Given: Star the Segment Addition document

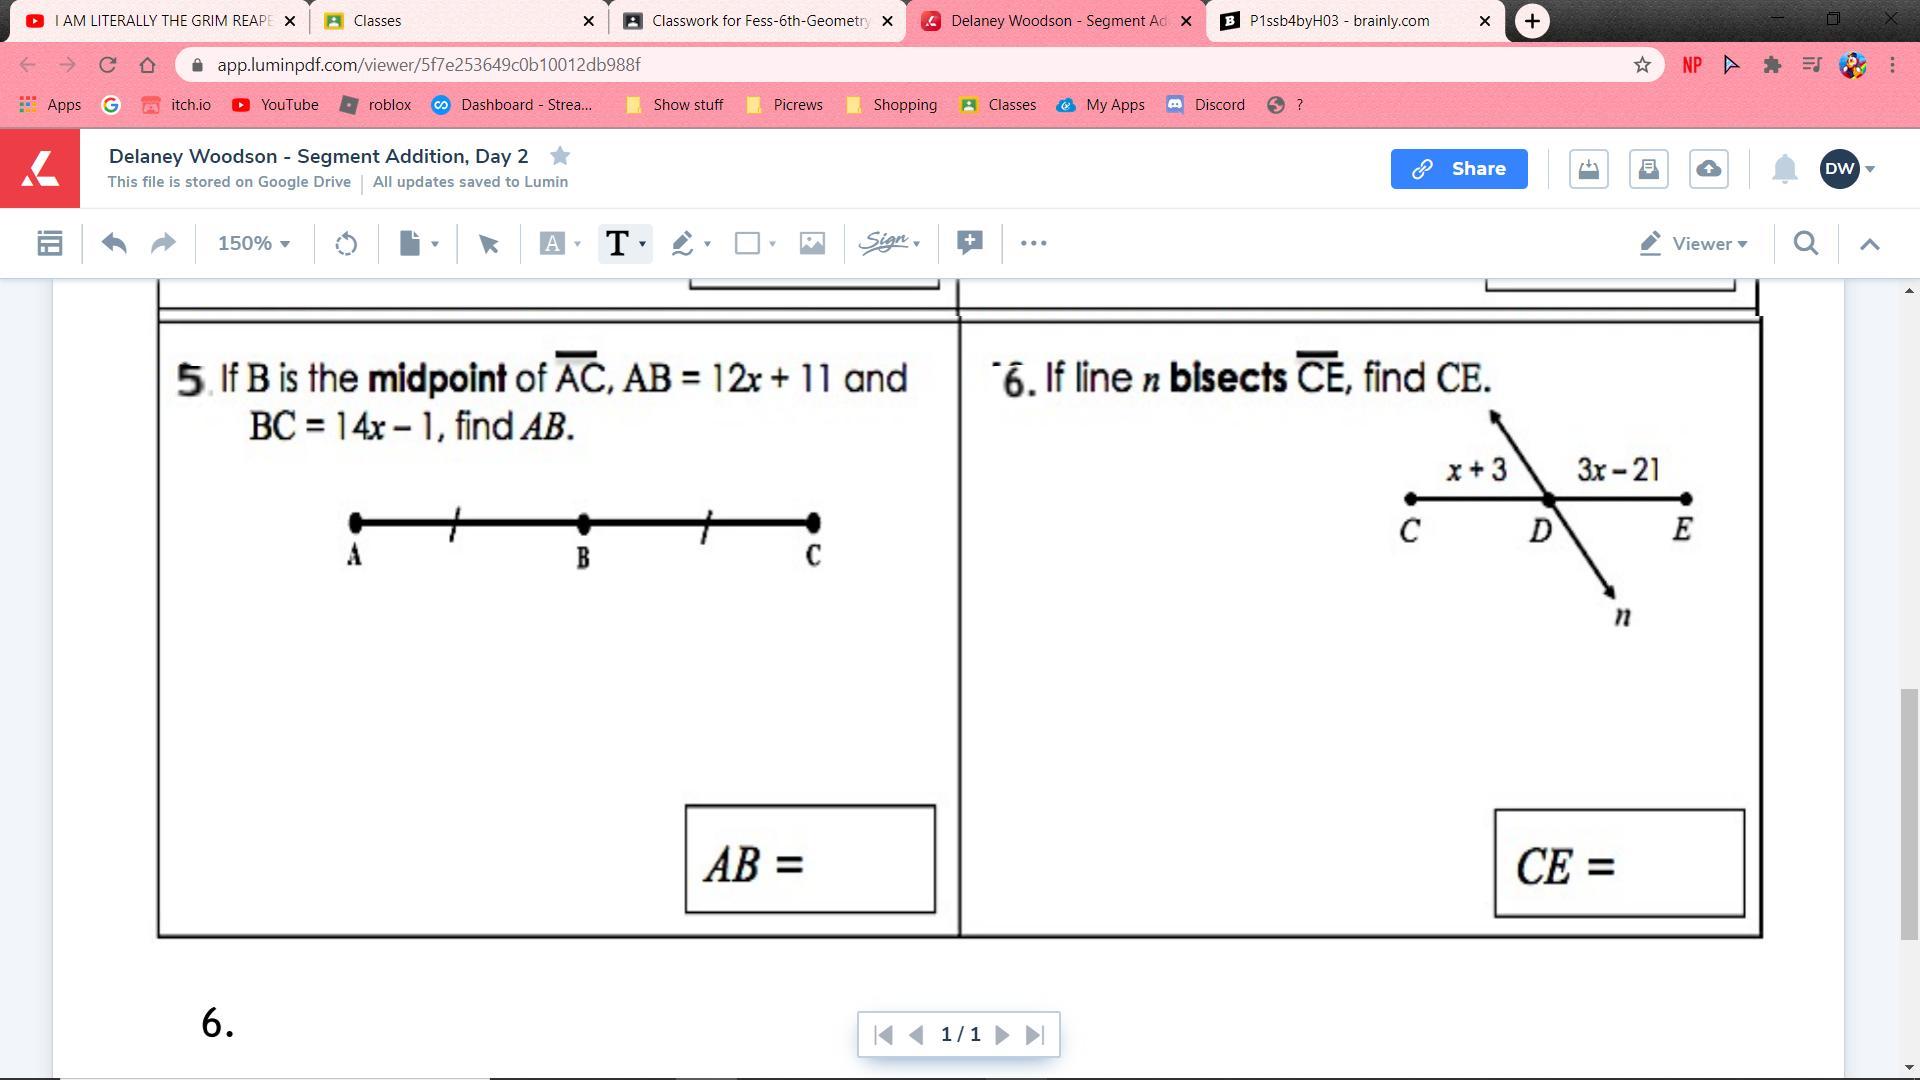Looking at the screenshot, I should (x=560, y=156).
